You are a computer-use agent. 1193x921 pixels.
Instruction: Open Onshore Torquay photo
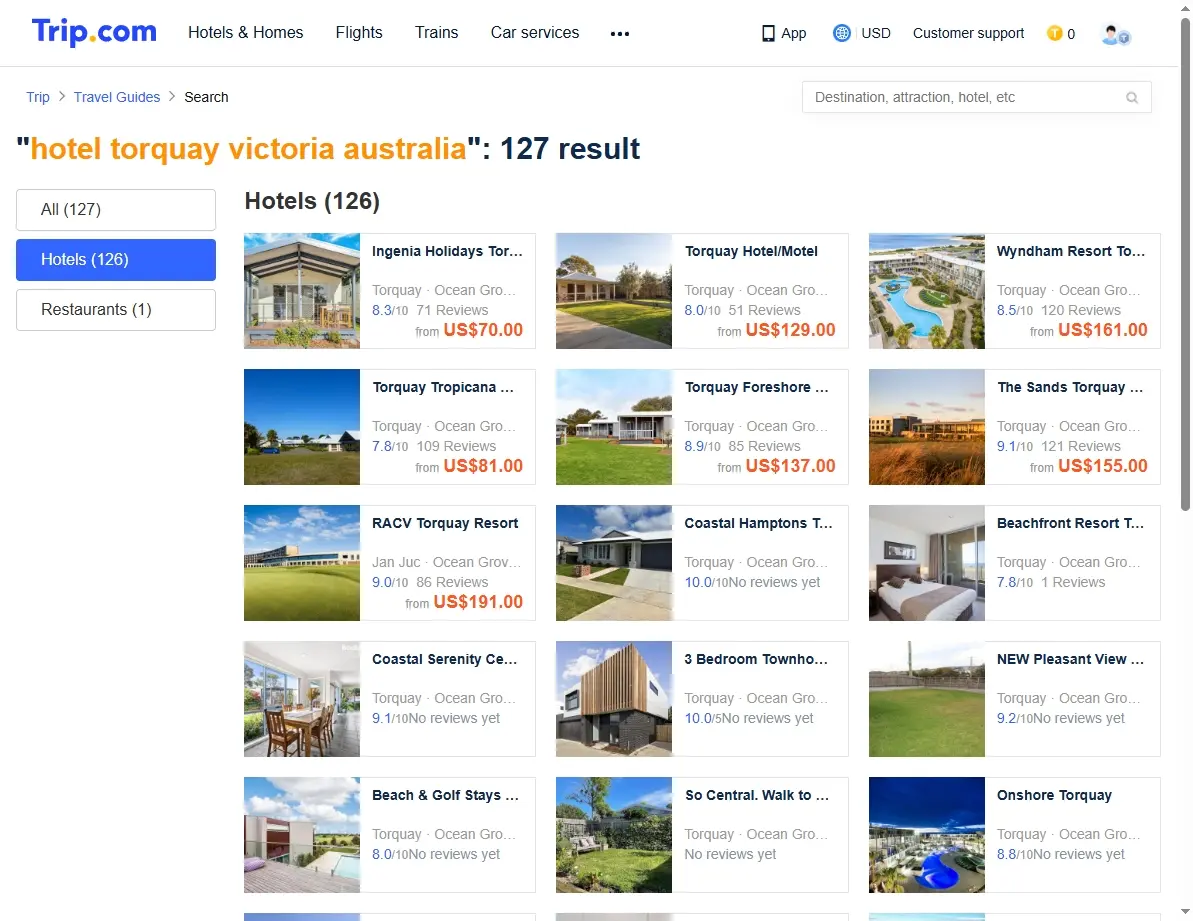coord(927,835)
